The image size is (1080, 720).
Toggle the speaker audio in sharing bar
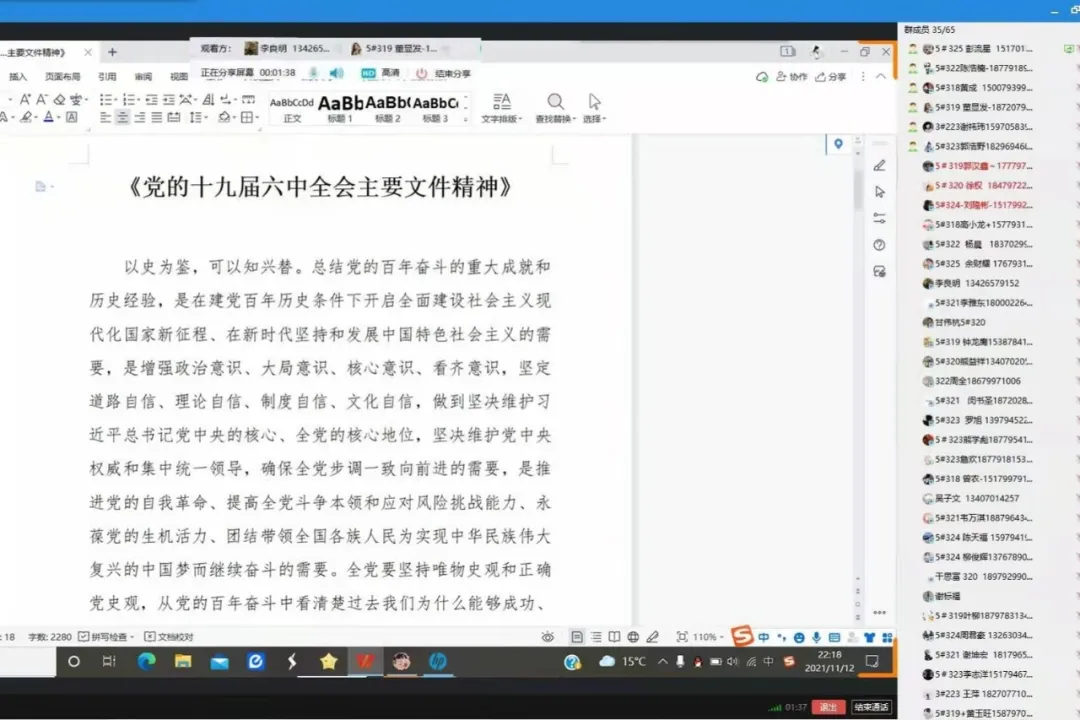click(337, 73)
